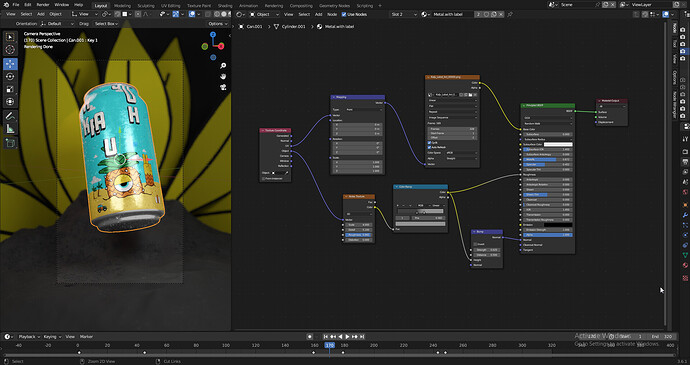This screenshot has height=365, width=690.
Task: Open the Options dropdown in viewport header
Action: pyautogui.click(x=218, y=23)
